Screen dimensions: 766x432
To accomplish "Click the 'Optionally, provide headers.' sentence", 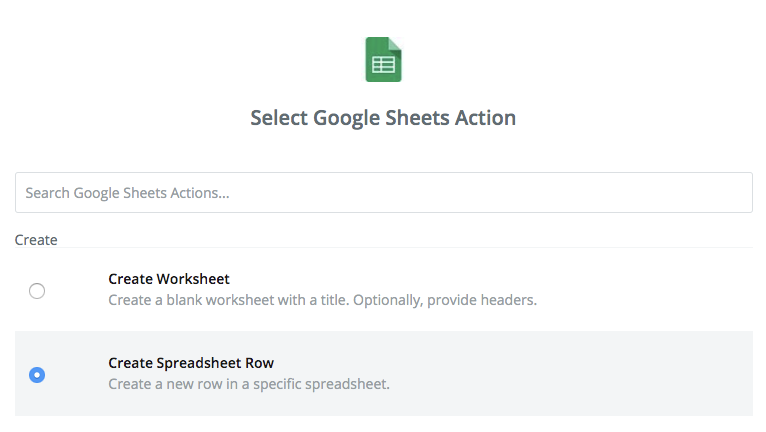I will tap(451, 300).
